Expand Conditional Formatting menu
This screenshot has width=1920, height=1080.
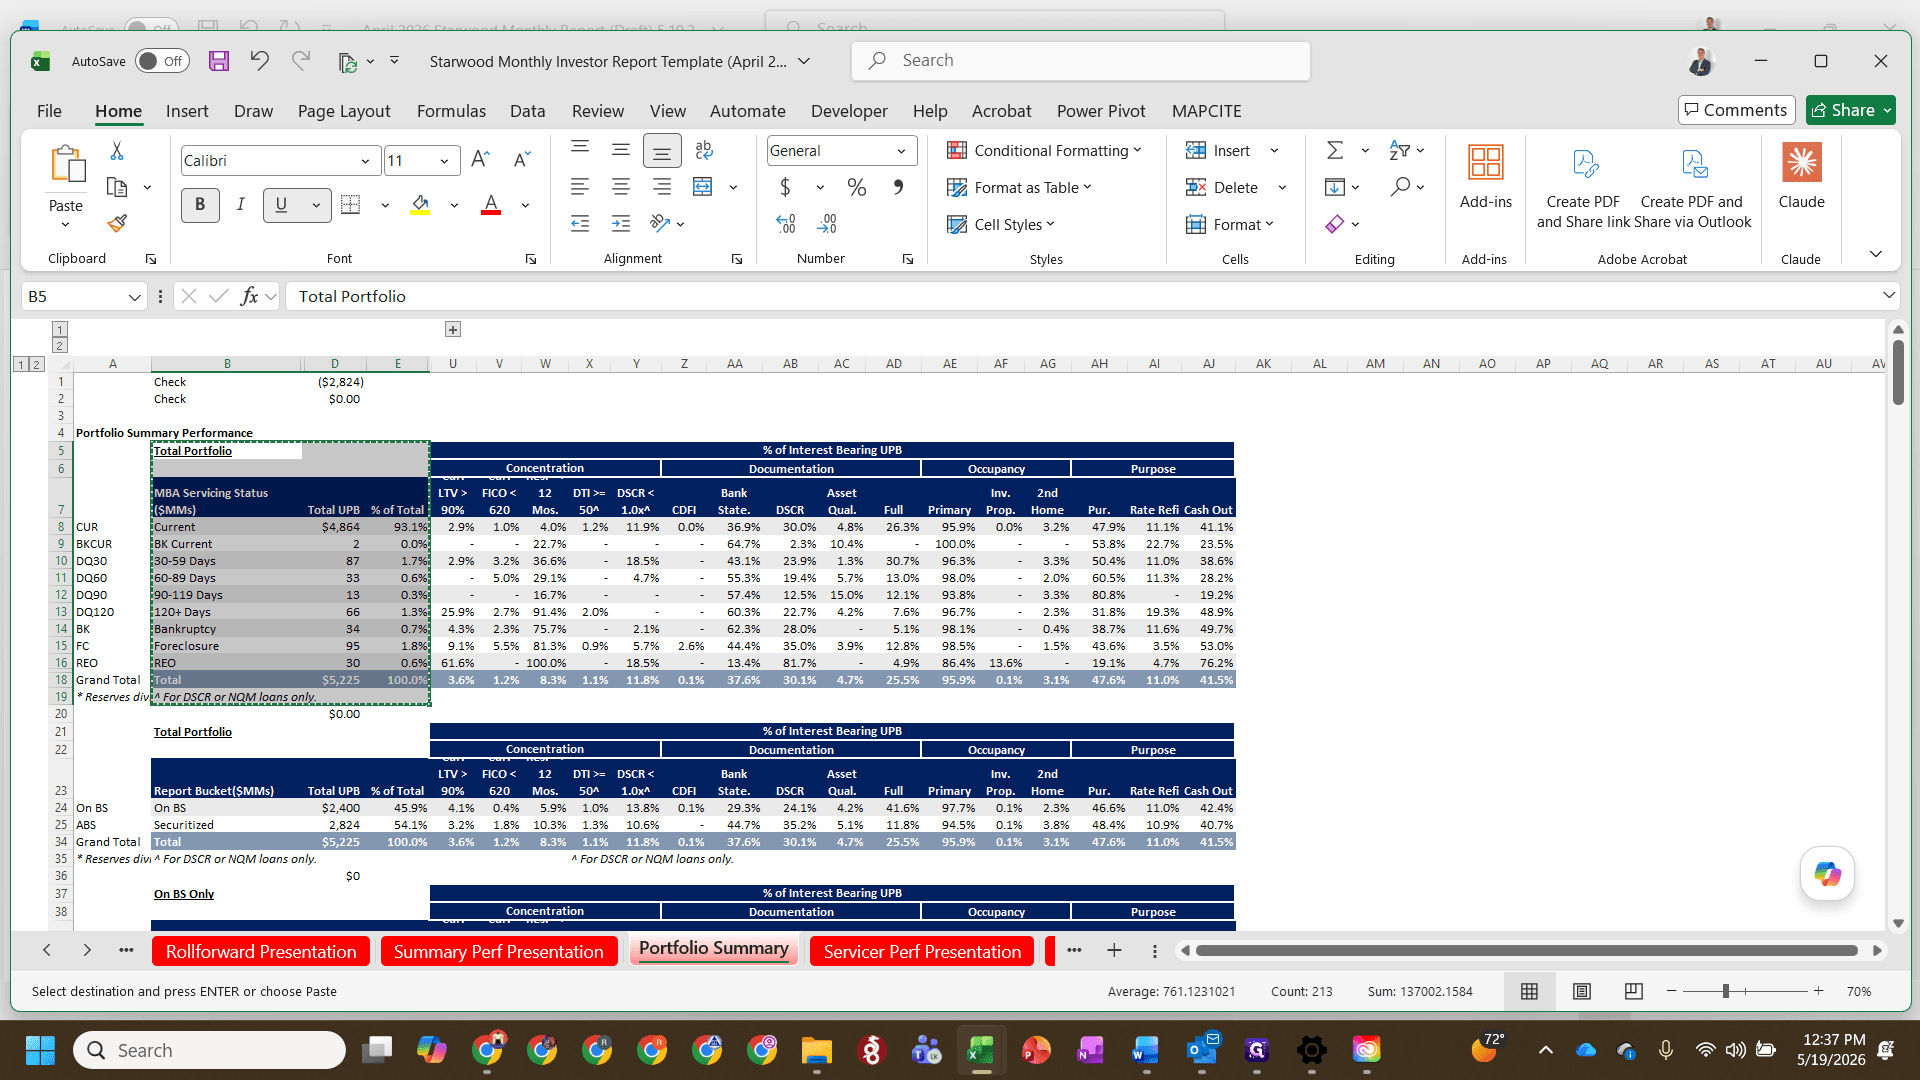click(1044, 150)
